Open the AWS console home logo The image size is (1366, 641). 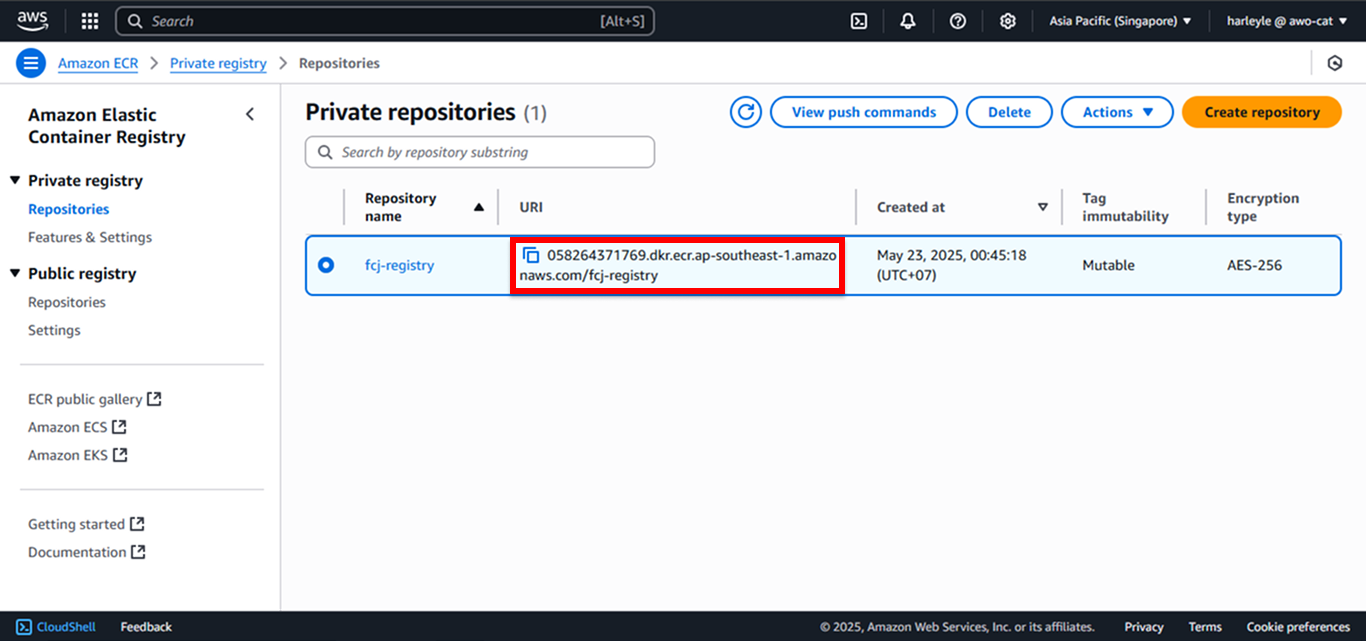pyautogui.click(x=32, y=20)
